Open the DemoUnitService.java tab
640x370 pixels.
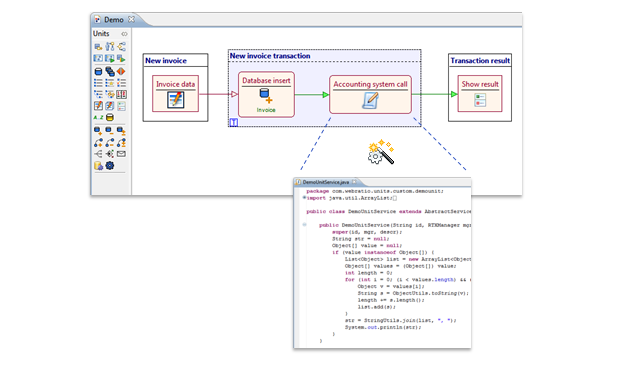[x=325, y=182]
